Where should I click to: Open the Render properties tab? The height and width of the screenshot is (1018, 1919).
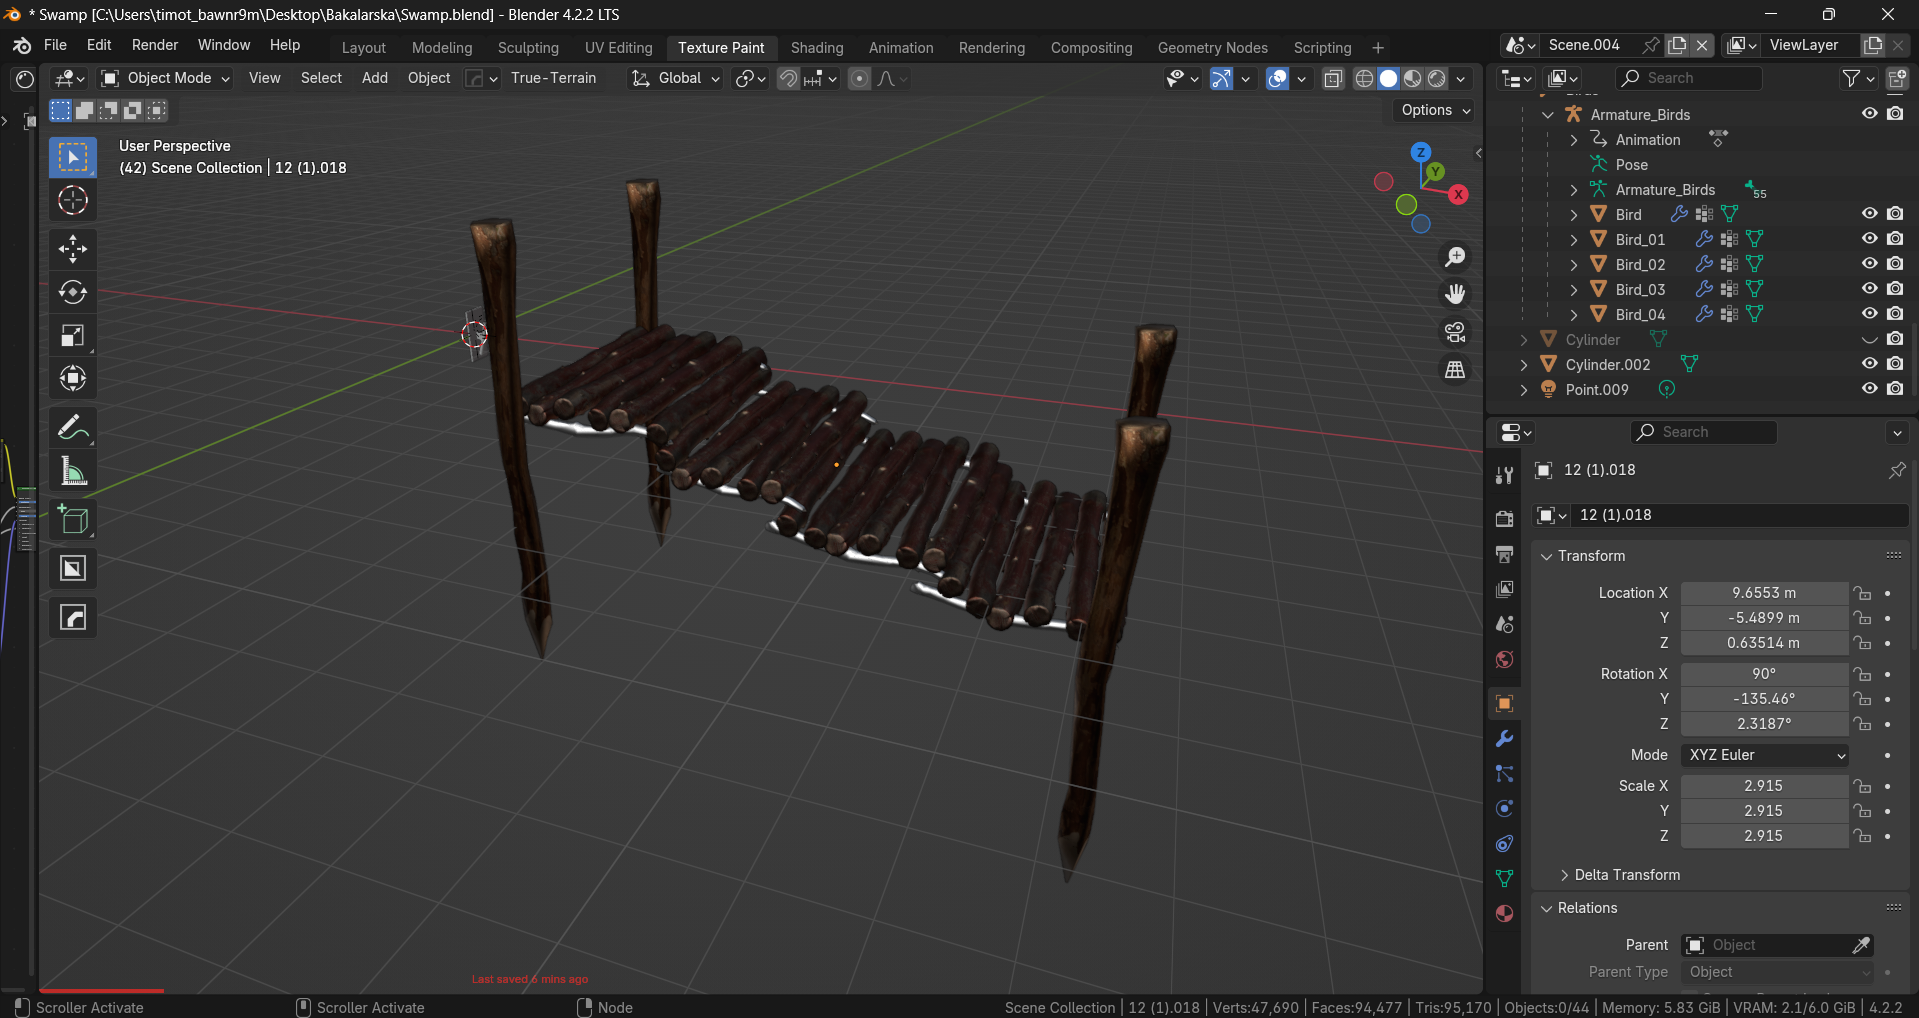click(x=1504, y=518)
